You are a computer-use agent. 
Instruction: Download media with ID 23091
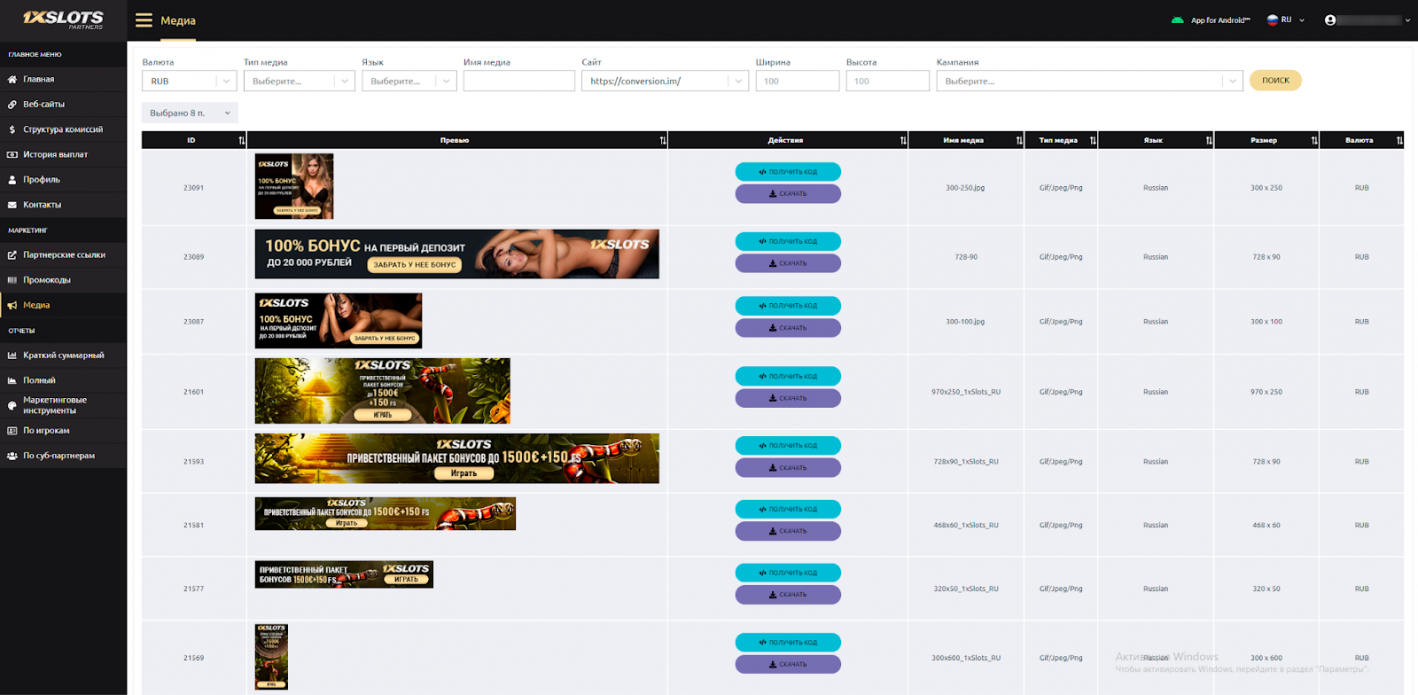click(x=788, y=194)
